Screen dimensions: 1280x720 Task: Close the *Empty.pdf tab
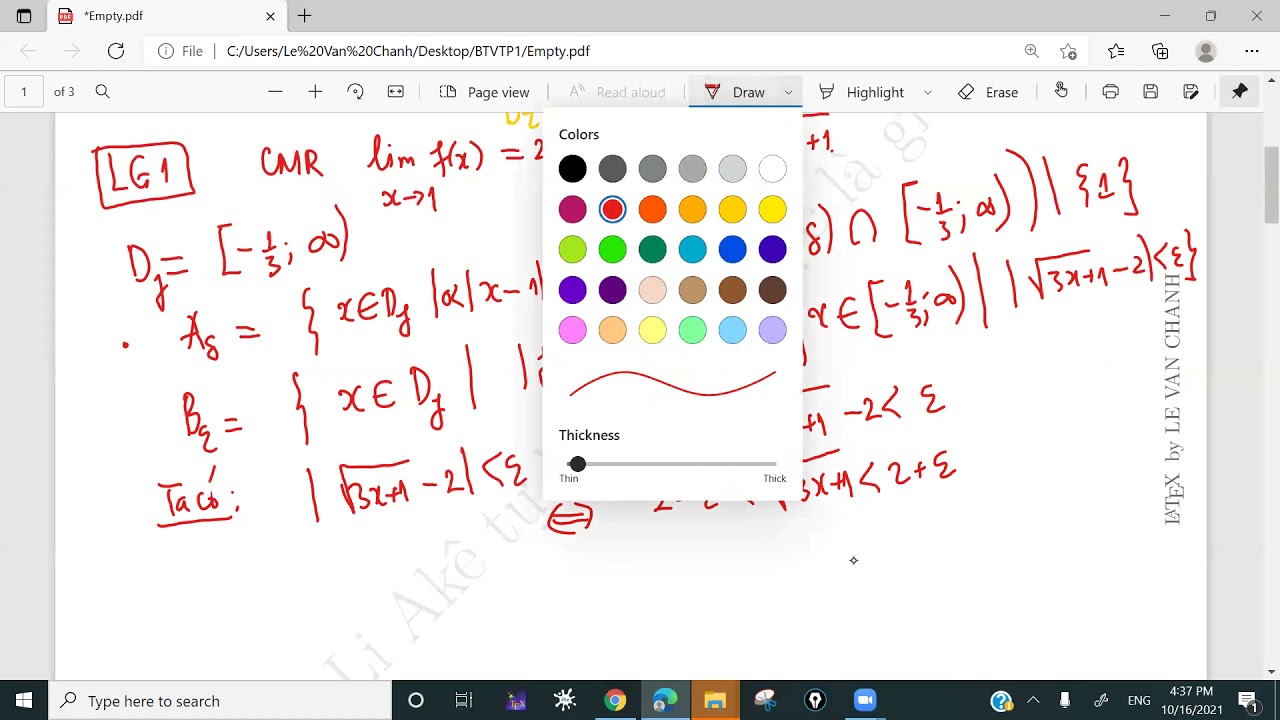click(270, 16)
